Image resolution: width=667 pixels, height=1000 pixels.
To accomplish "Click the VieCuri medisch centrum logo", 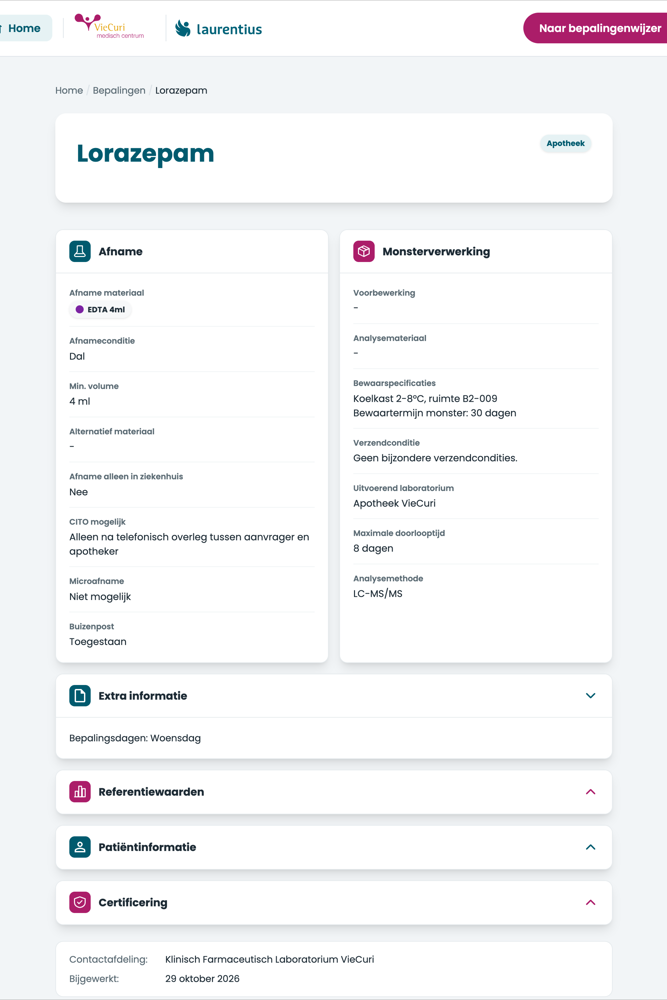I will (109, 27).
